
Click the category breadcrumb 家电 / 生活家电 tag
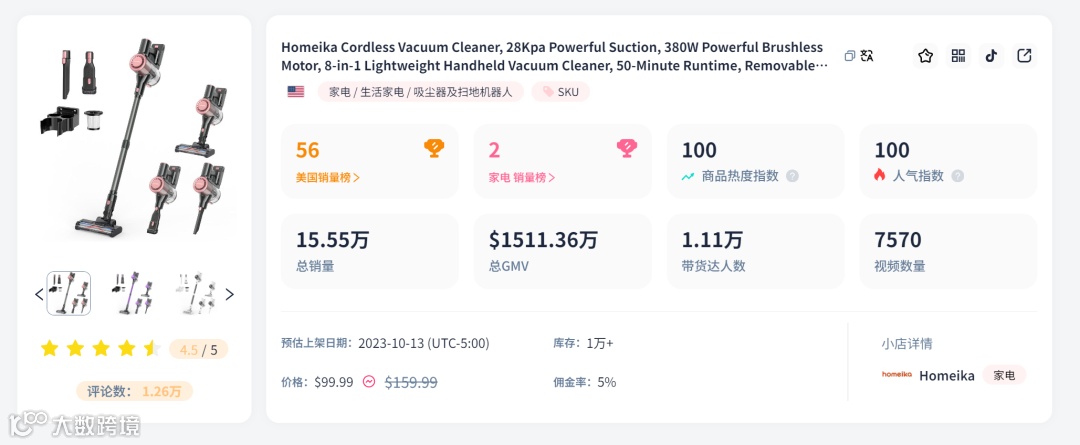420,92
